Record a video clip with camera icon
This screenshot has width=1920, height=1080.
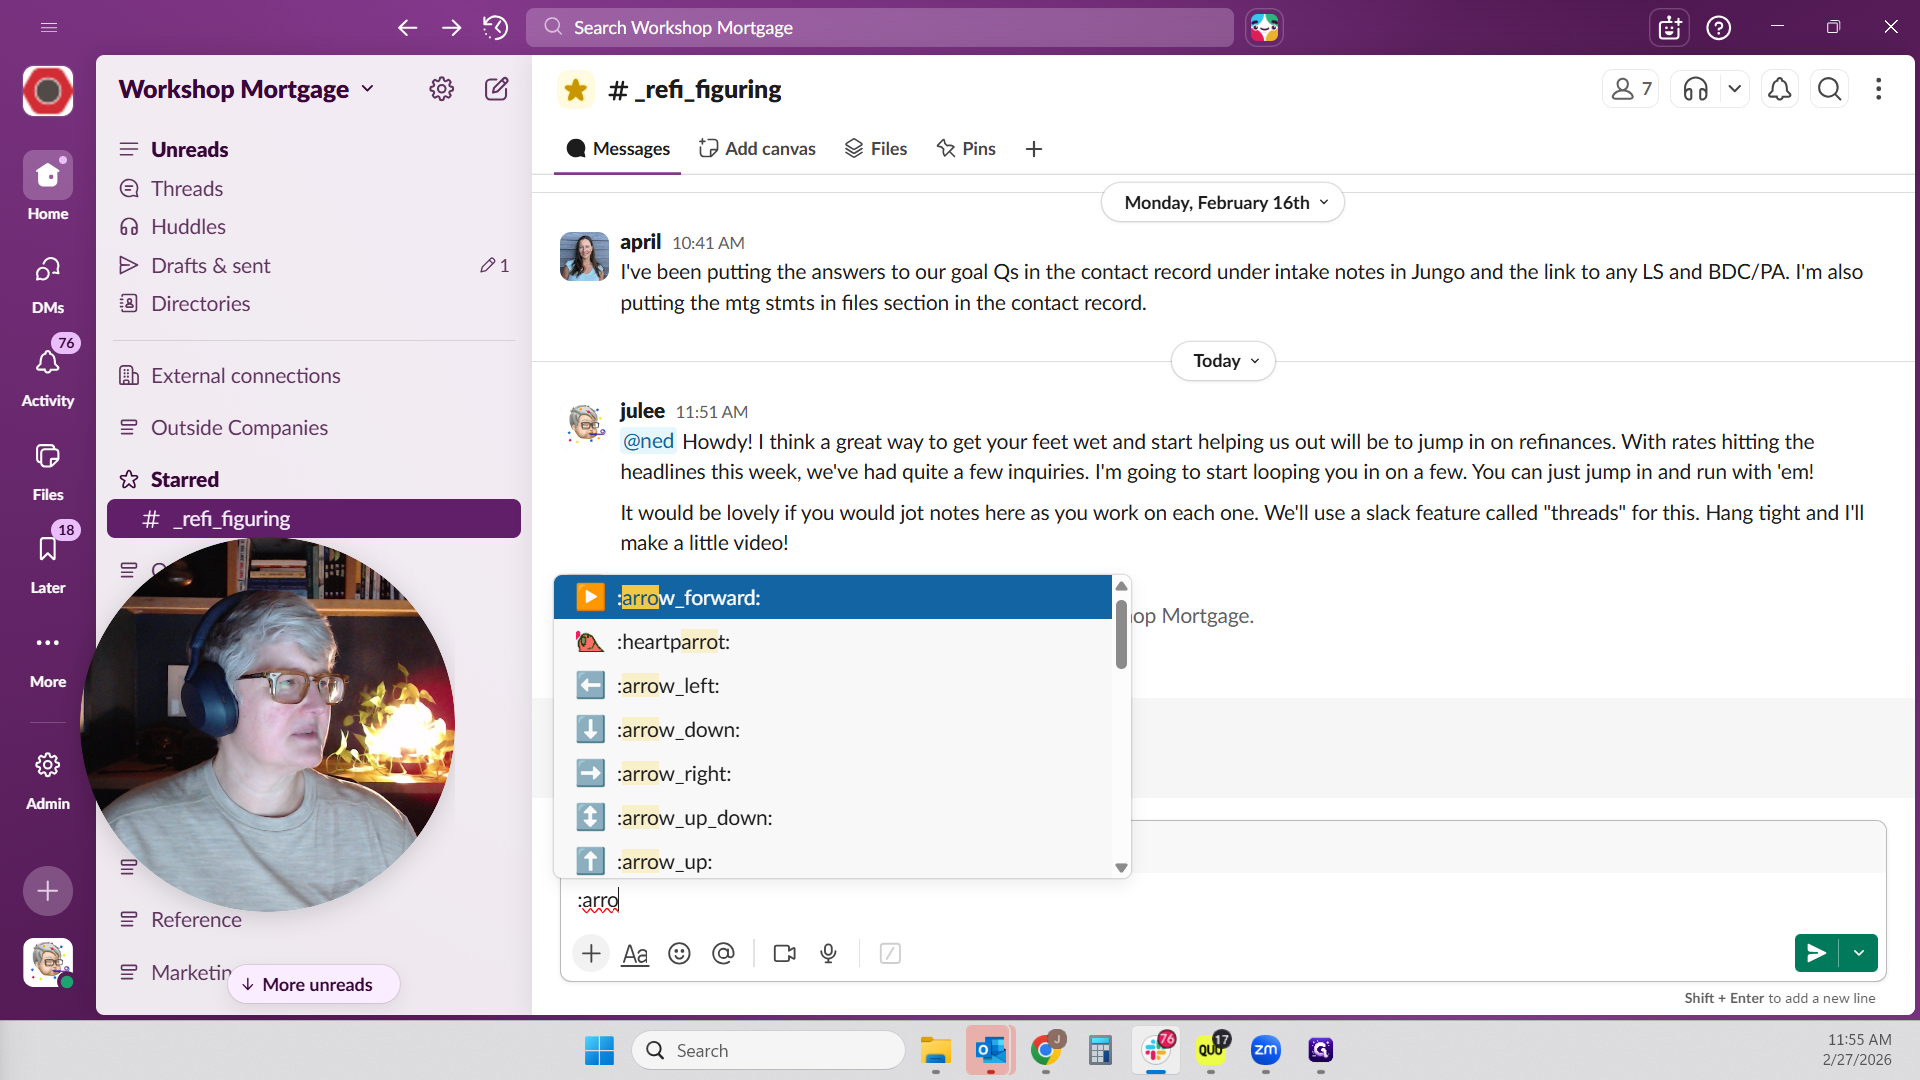coord(785,953)
